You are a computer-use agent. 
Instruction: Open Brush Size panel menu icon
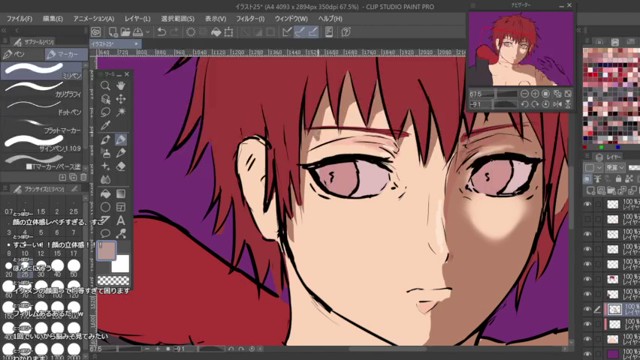pyautogui.click(x=5, y=189)
